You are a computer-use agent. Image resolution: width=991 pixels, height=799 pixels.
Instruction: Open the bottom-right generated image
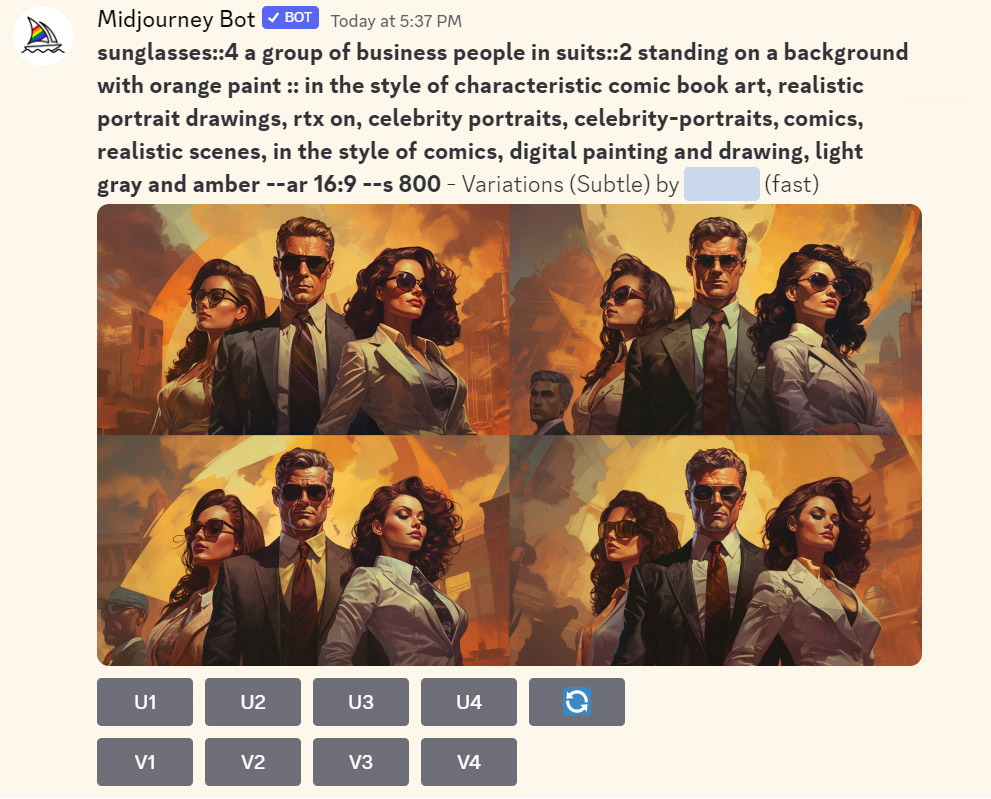coord(715,550)
